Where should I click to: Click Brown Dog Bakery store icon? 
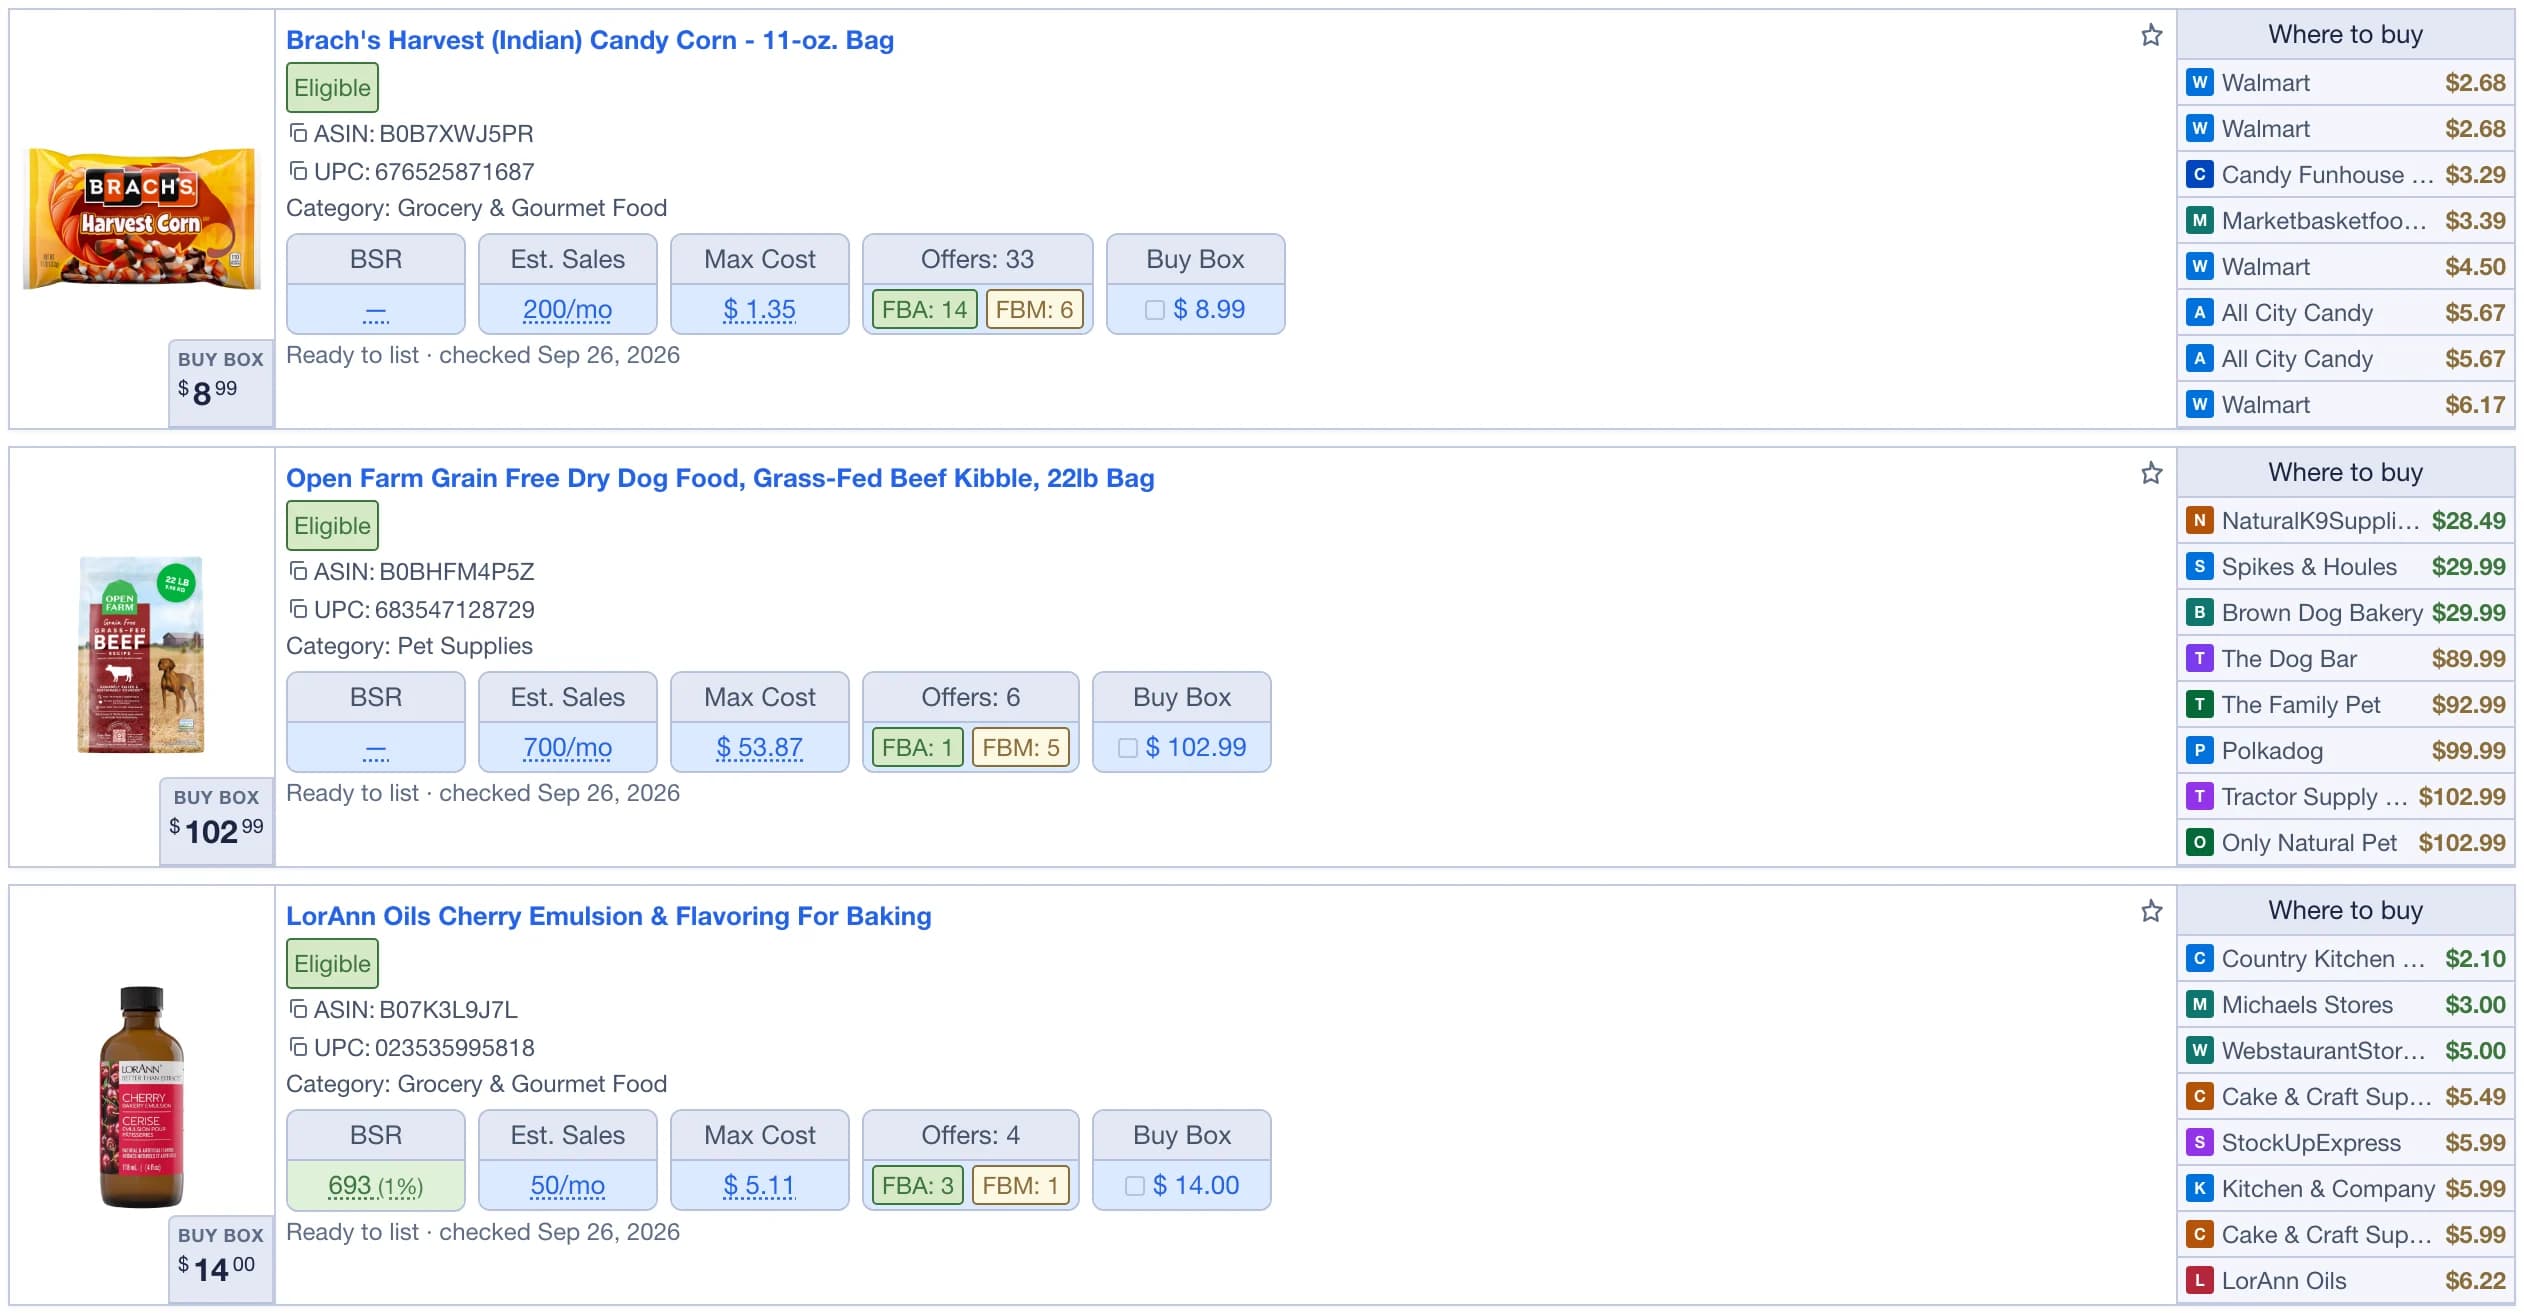[x=2199, y=612]
